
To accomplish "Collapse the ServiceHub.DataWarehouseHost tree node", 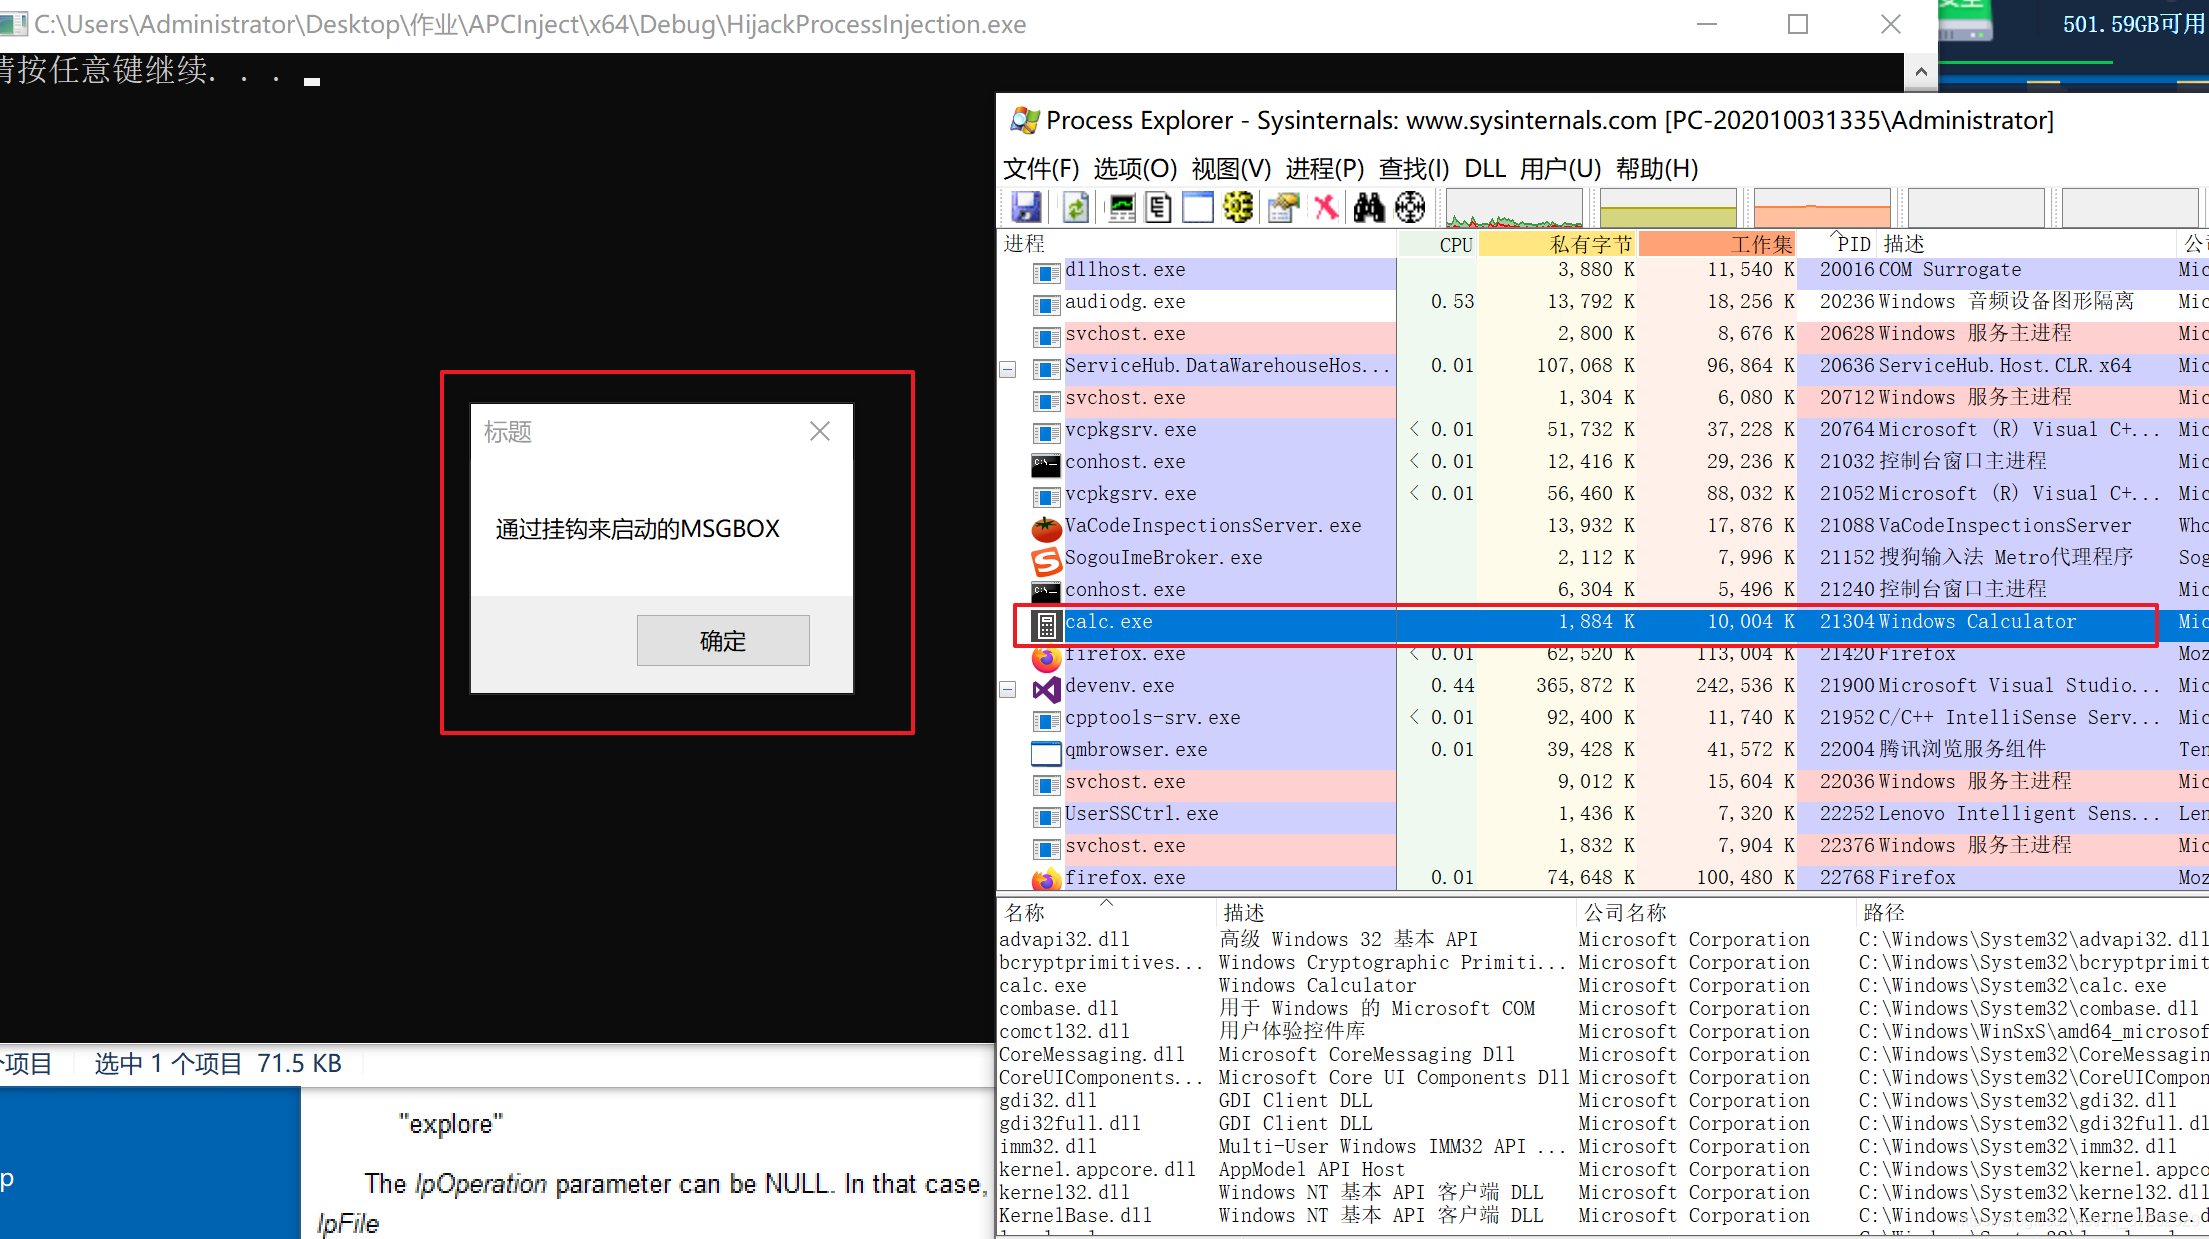I will click(x=1008, y=369).
